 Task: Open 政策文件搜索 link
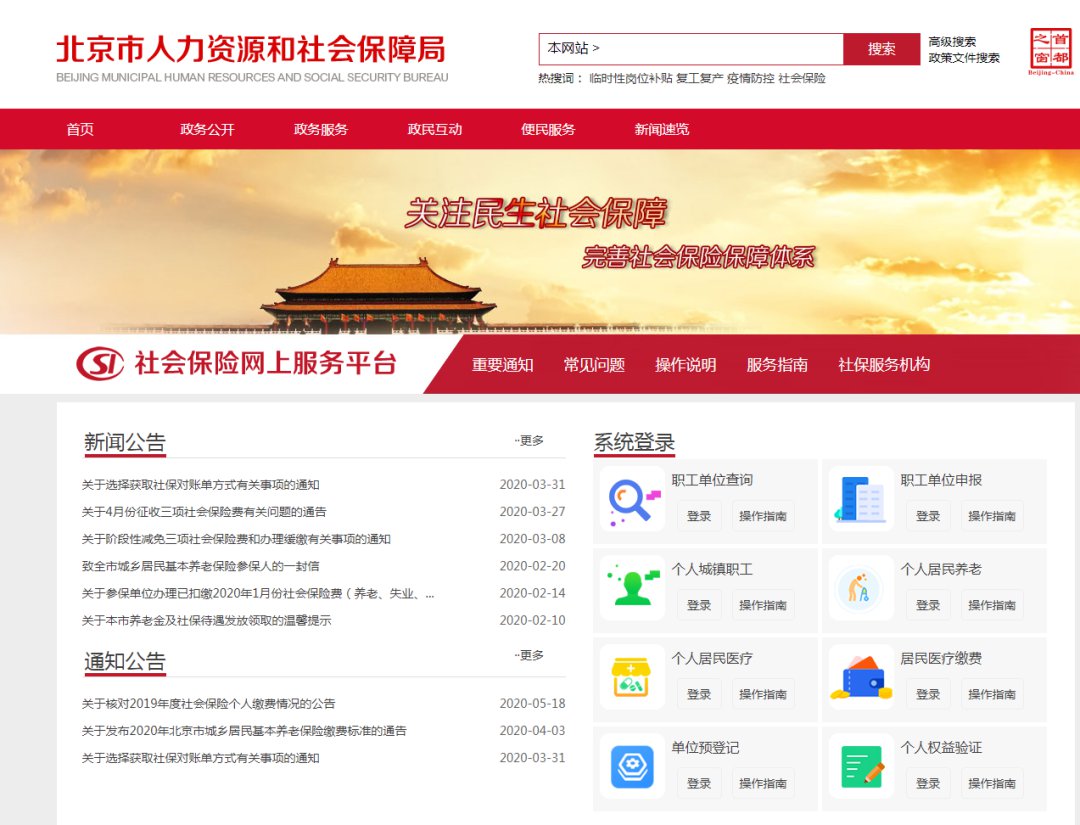(x=964, y=58)
